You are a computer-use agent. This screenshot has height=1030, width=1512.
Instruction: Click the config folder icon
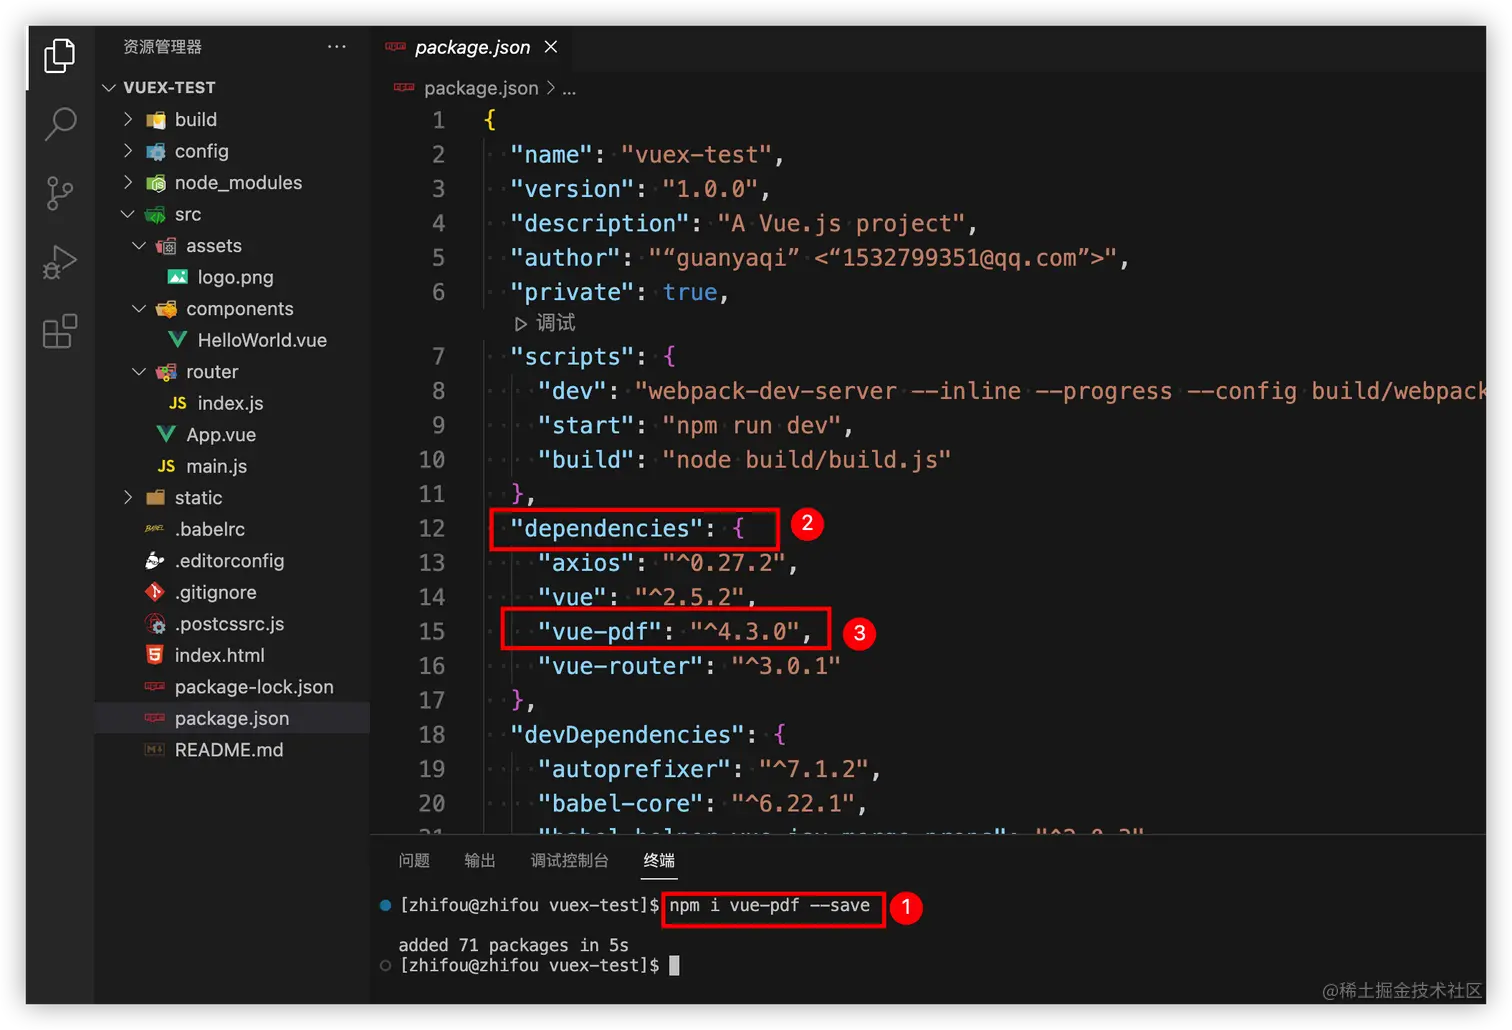(x=156, y=151)
